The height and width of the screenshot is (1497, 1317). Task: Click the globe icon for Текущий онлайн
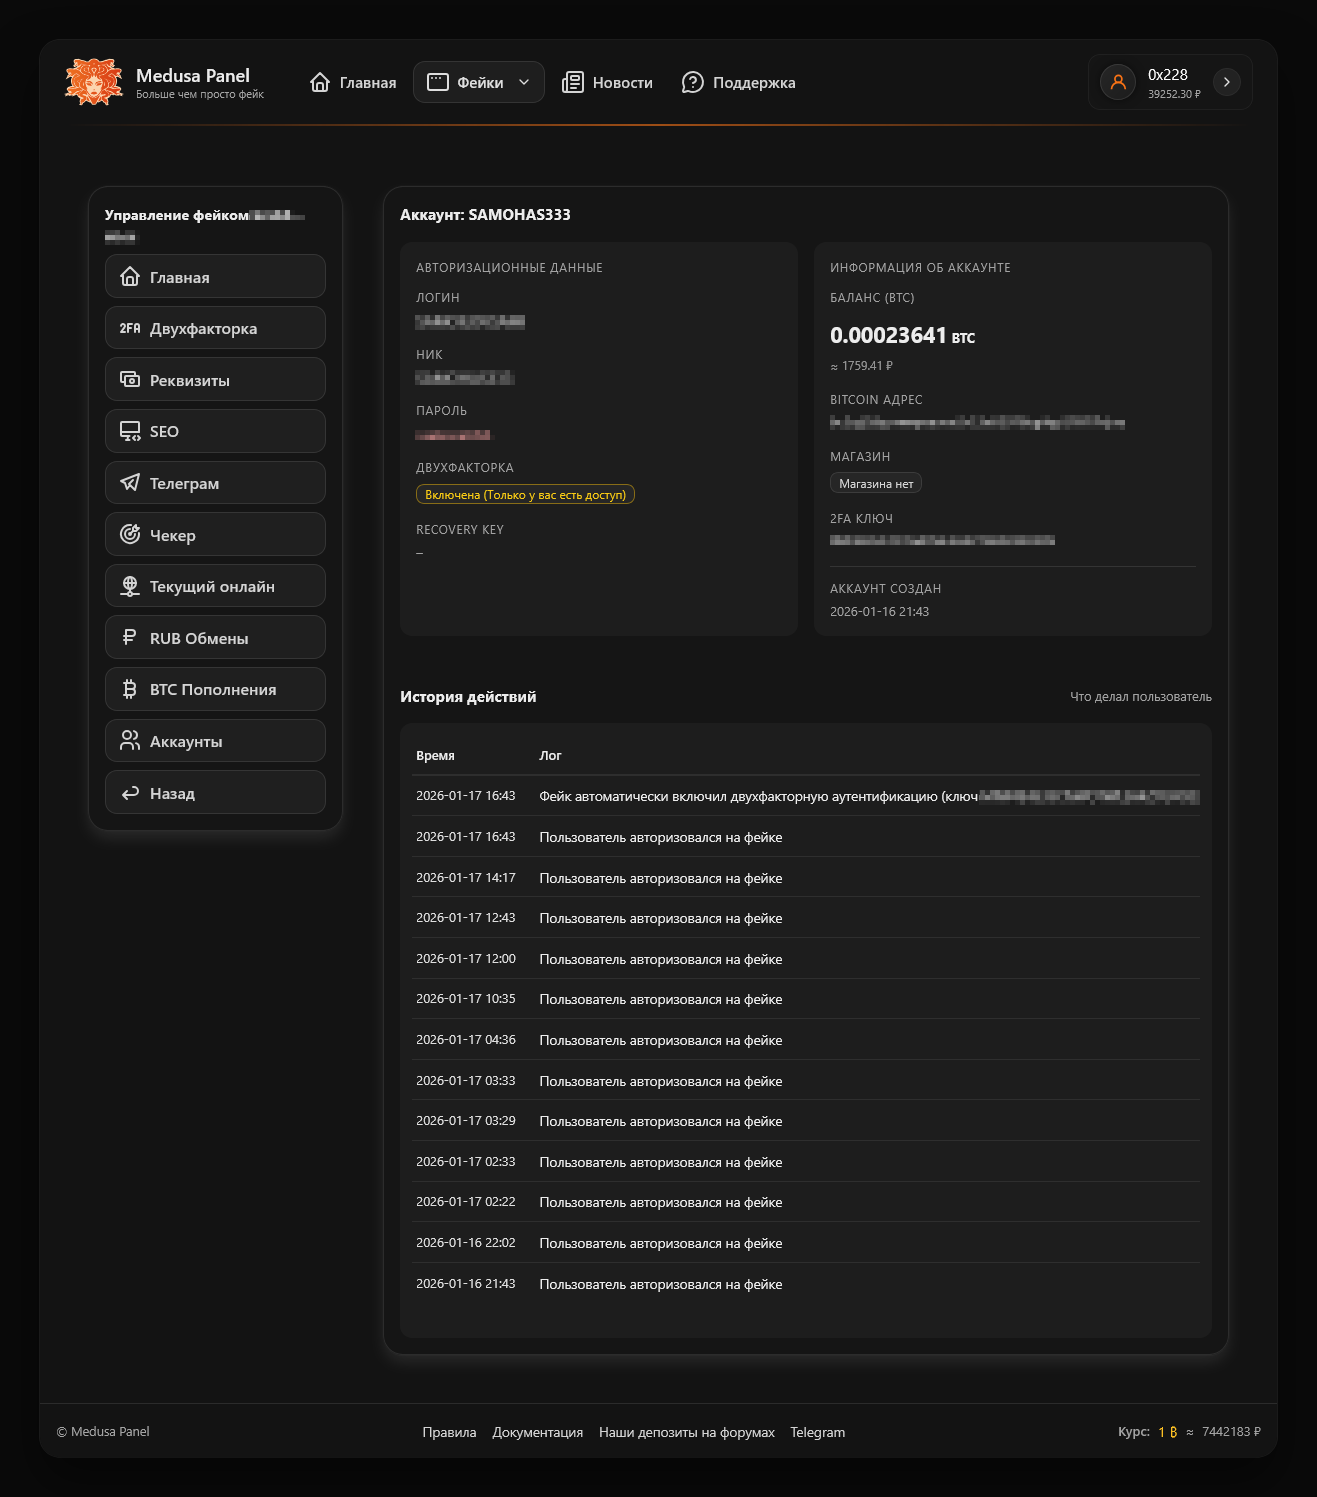pyautogui.click(x=130, y=587)
